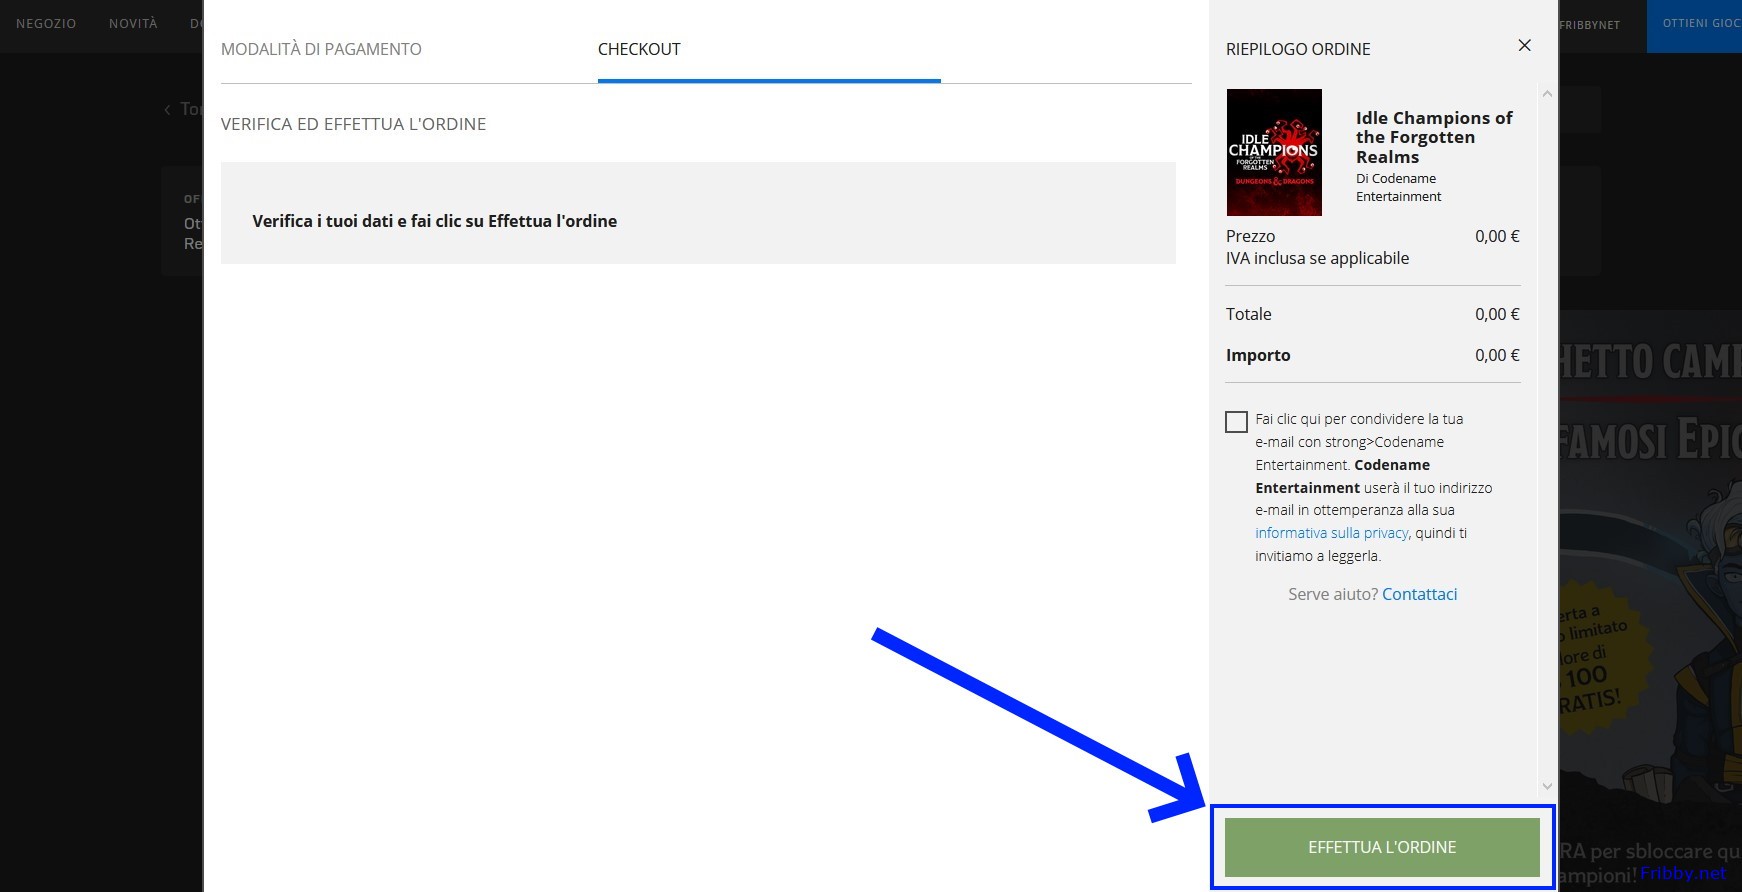Open the Negozio menu item
This screenshot has width=1742, height=892.
[x=46, y=24]
